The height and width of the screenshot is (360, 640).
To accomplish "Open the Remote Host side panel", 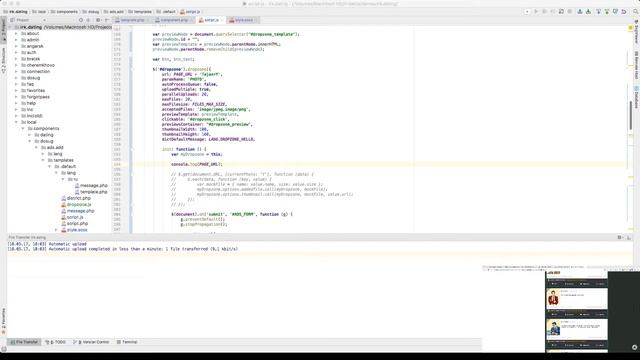I will (x=636, y=65).
